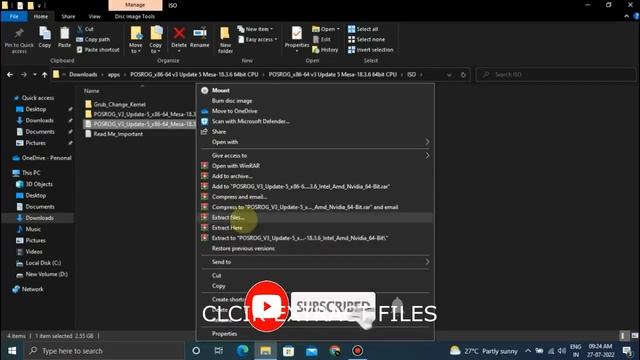Select Network in sidebar
The width and height of the screenshot is (640, 360).
tap(28, 289)
